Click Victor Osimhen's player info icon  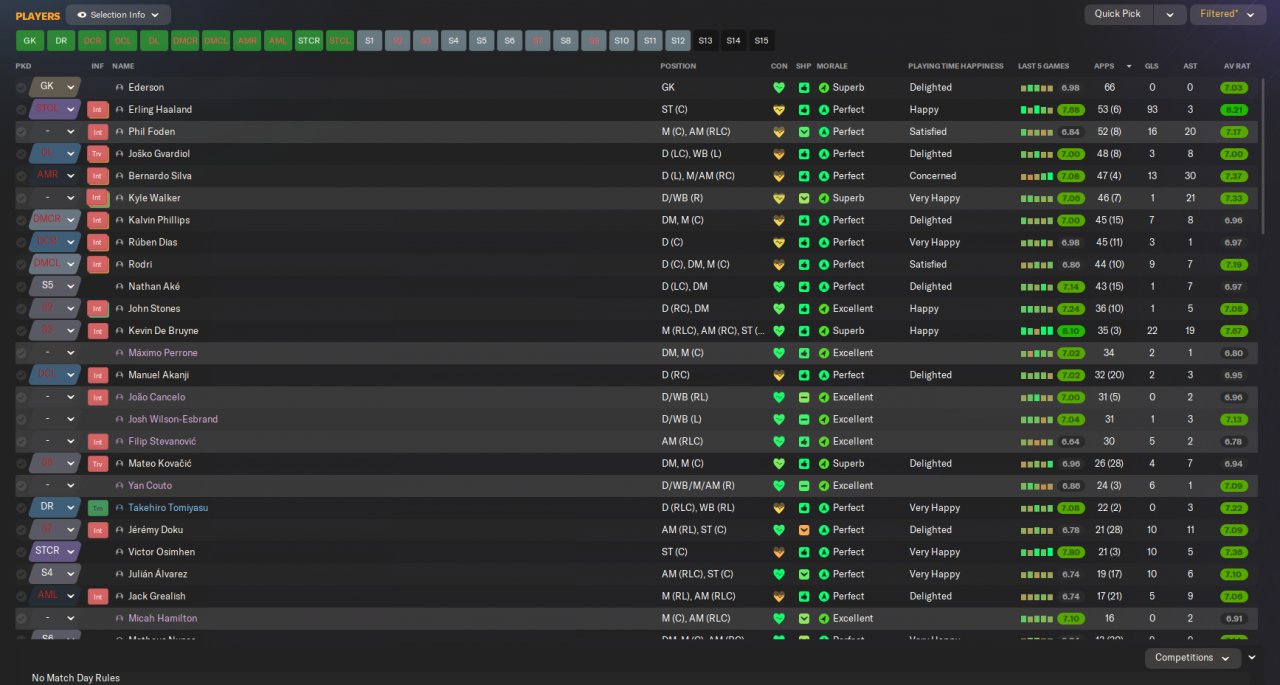click(120, 552)
